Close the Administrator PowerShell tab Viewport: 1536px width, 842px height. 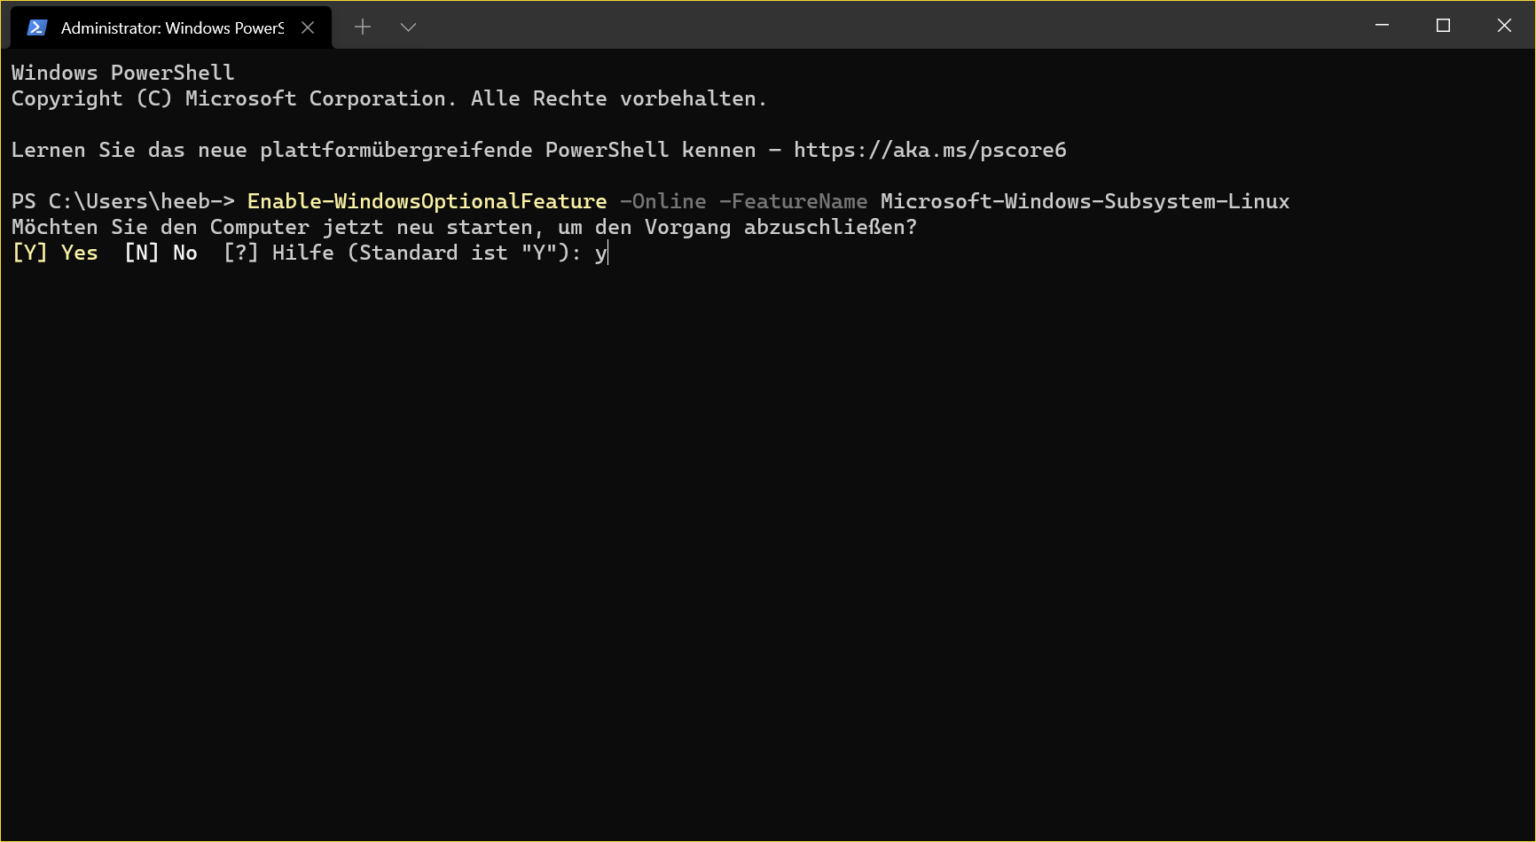(307, 27)
